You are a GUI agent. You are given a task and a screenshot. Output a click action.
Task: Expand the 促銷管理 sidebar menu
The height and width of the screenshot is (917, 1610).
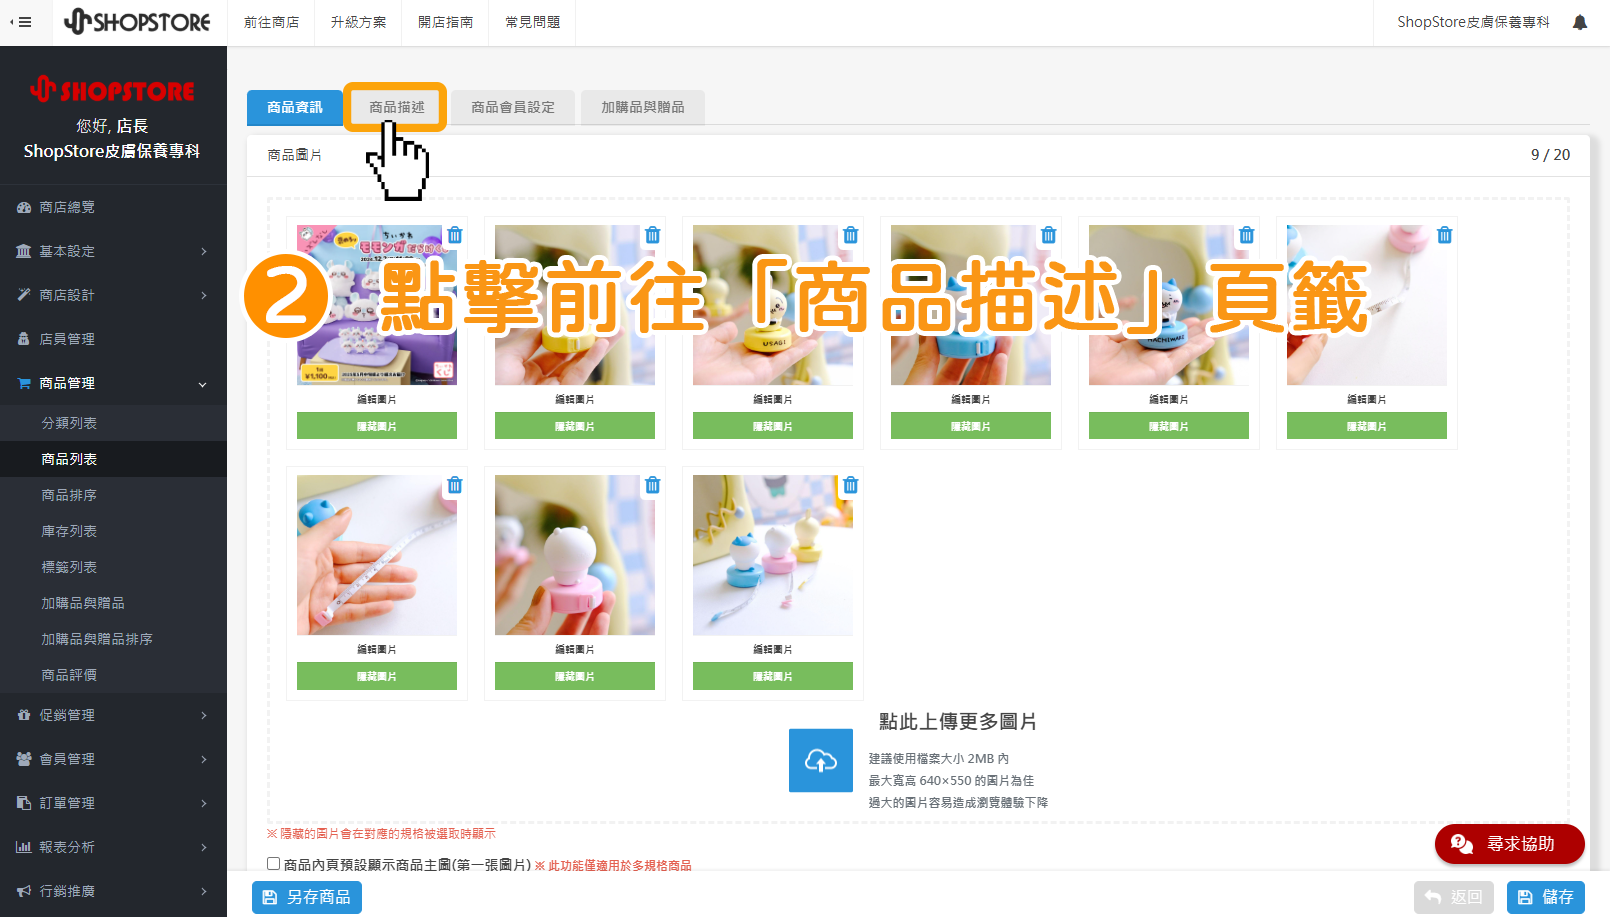tap(69, 715)
